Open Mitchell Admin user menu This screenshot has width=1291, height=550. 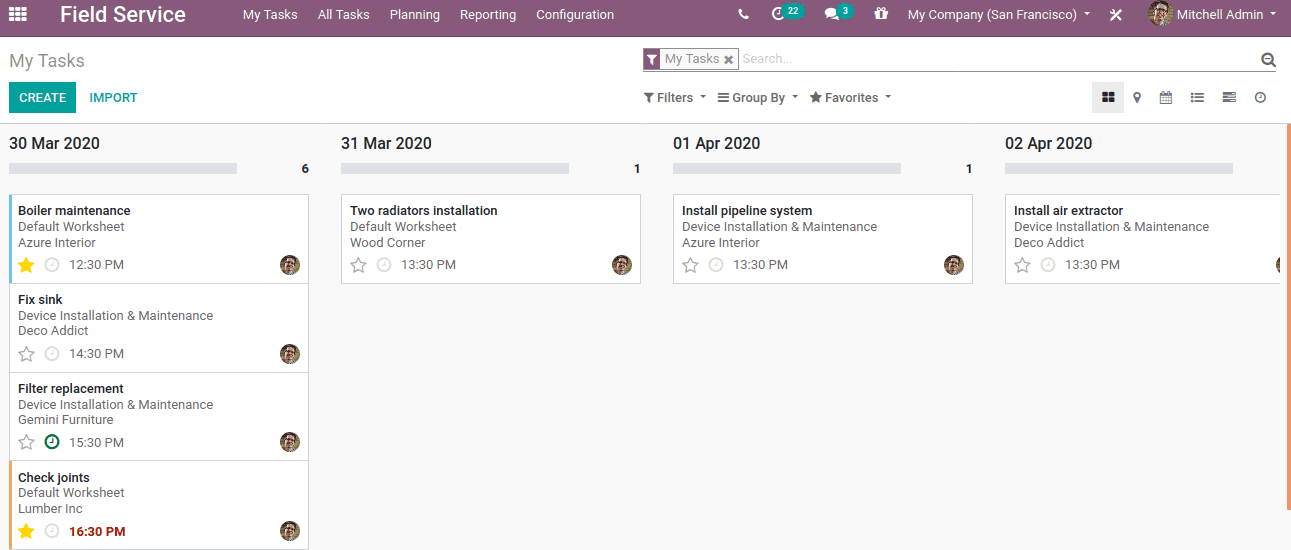tap(1213, 15)
